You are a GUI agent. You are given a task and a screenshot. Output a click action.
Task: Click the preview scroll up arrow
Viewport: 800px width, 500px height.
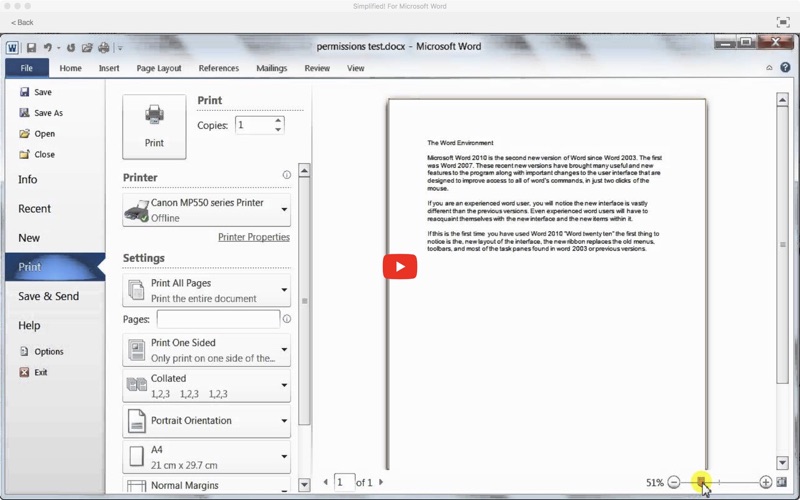(782, 99)
